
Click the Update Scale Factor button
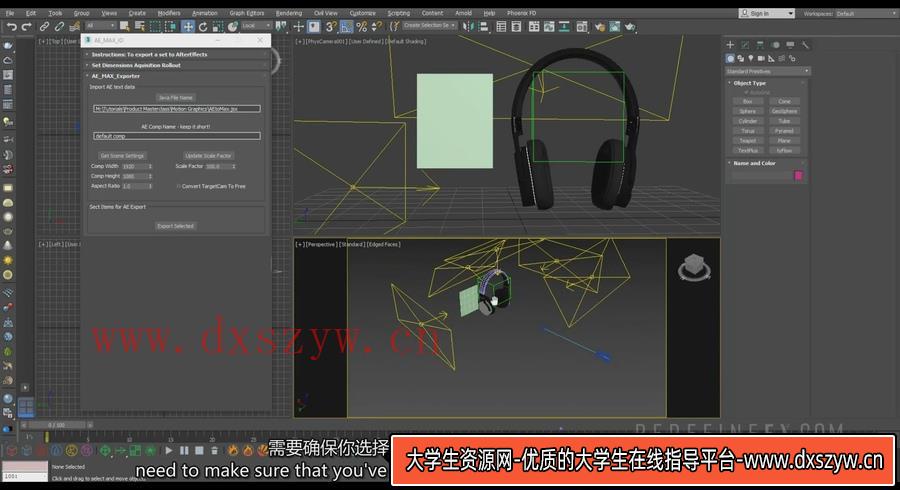208,155
